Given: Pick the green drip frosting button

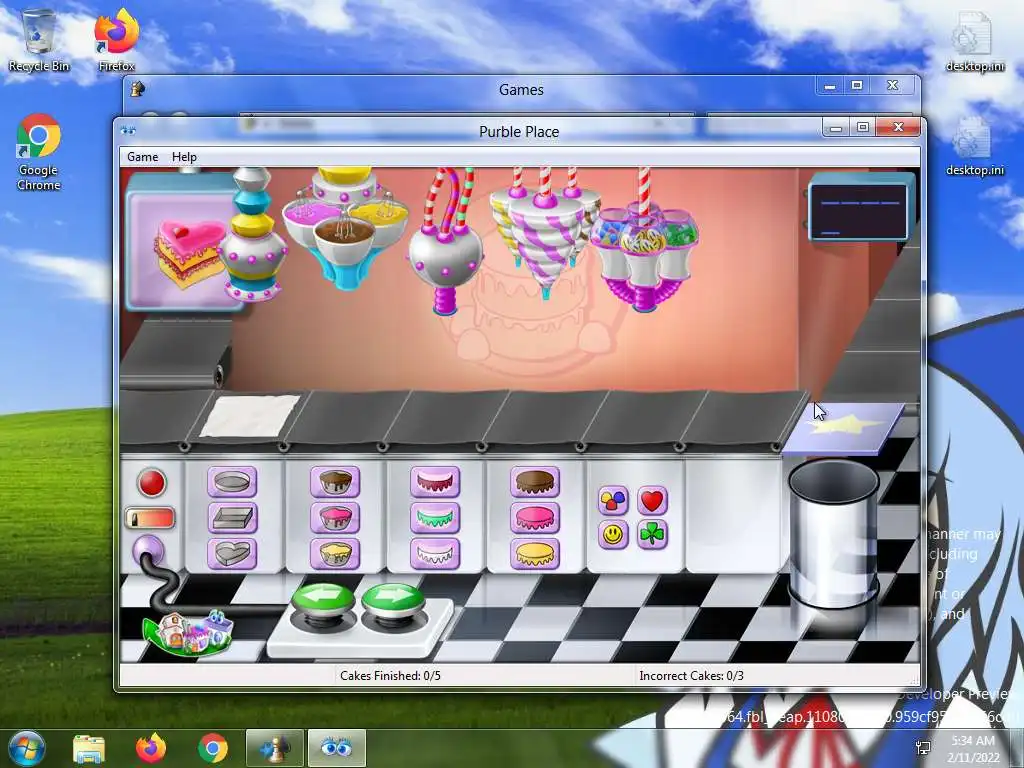Looking at the screenshot, I should pos(435,518).
